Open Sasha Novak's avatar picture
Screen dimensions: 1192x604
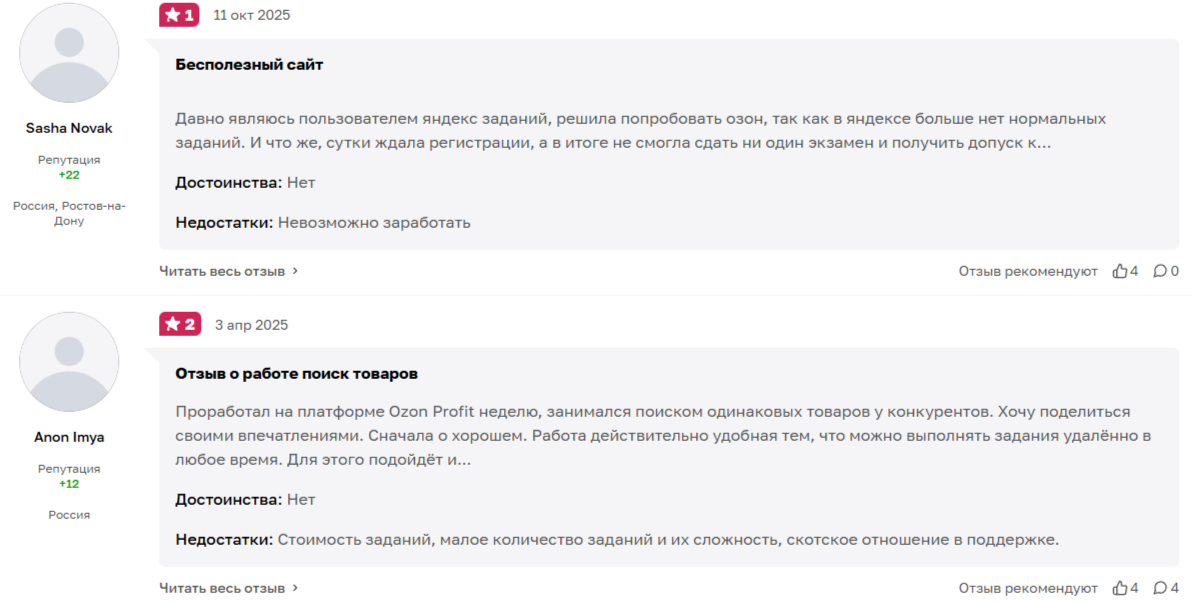tap(68, 53)
